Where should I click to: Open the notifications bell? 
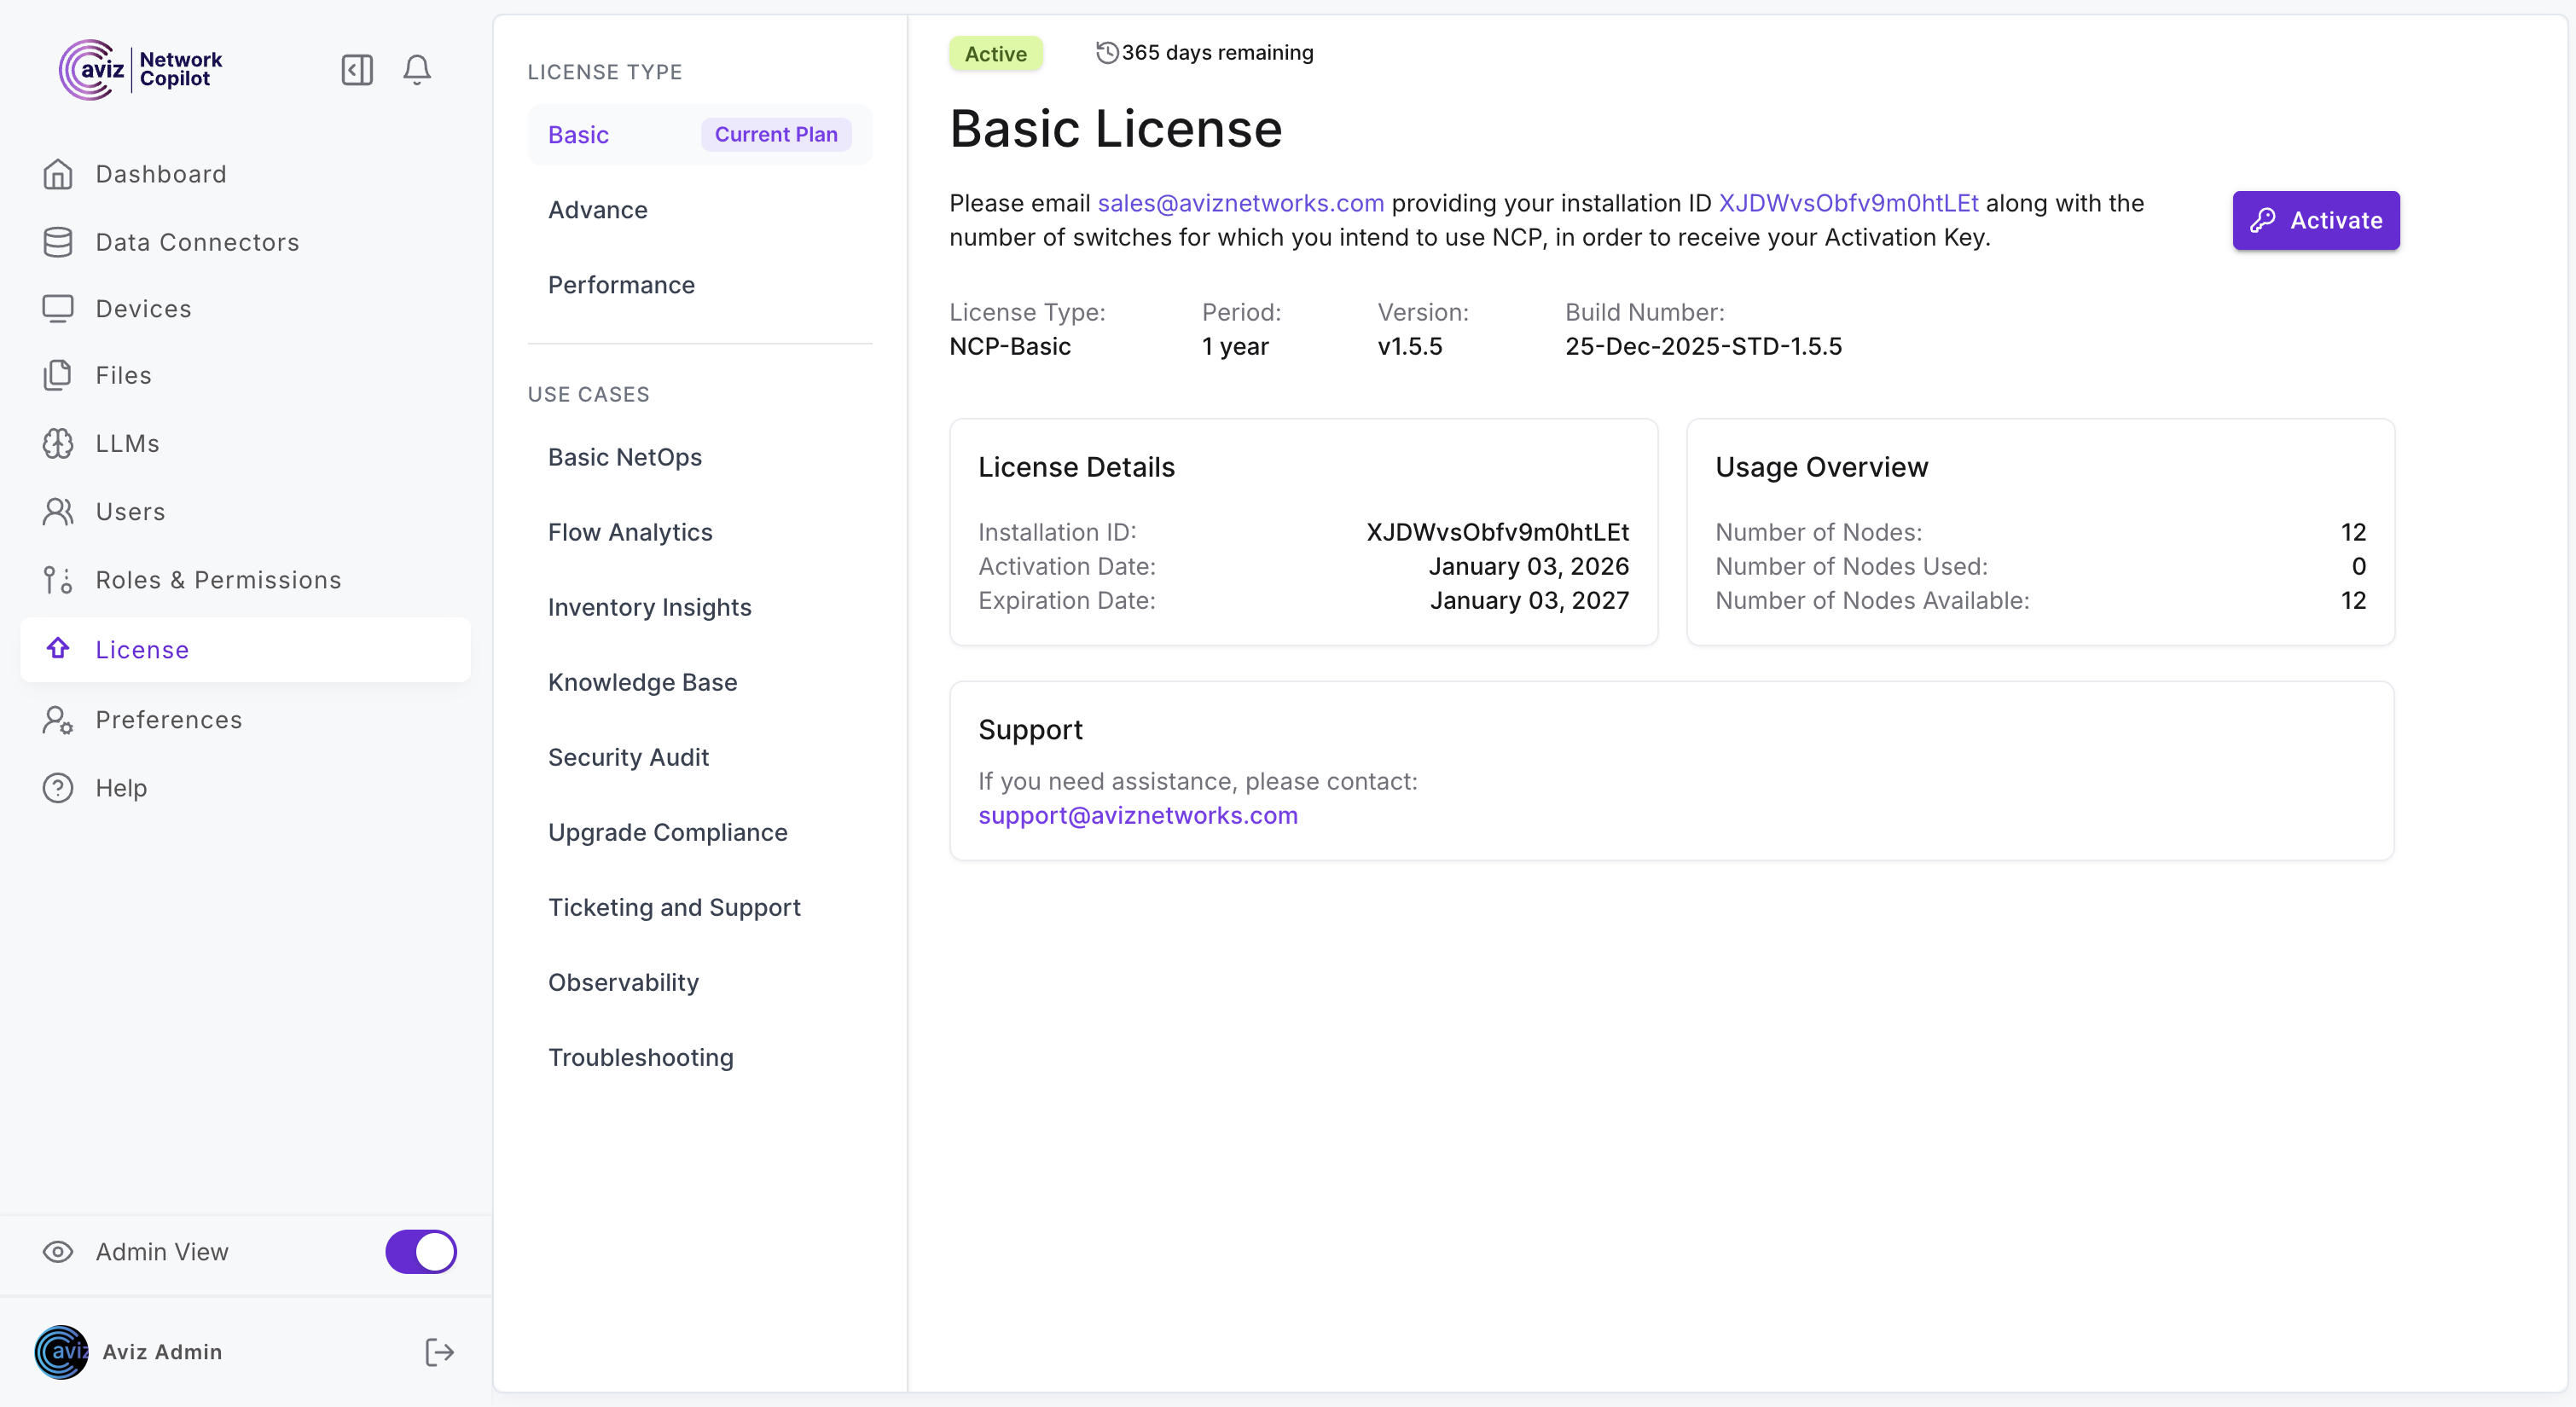(x=417, y=69)
